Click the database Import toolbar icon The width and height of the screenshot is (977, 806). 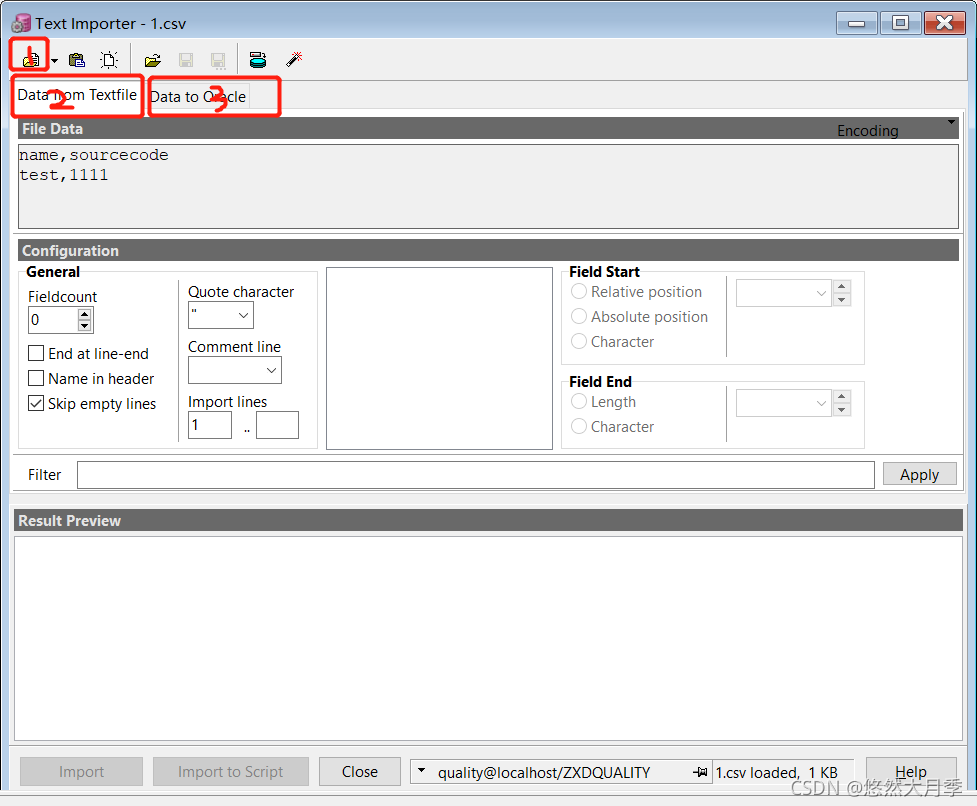pos(258,60)
